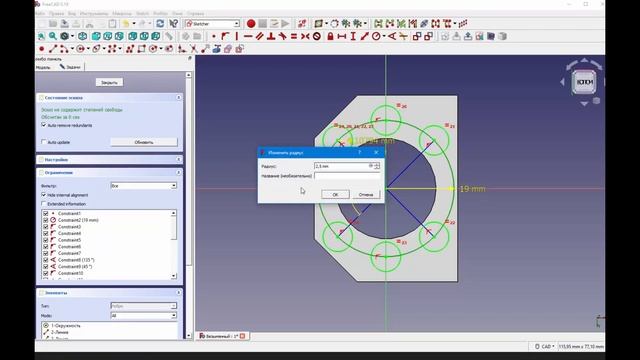Select the create point tool
This screenshot has width=640, height=360.
tap(41, 49)
